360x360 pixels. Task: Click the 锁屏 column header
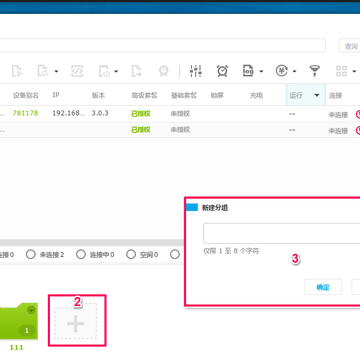217,95
